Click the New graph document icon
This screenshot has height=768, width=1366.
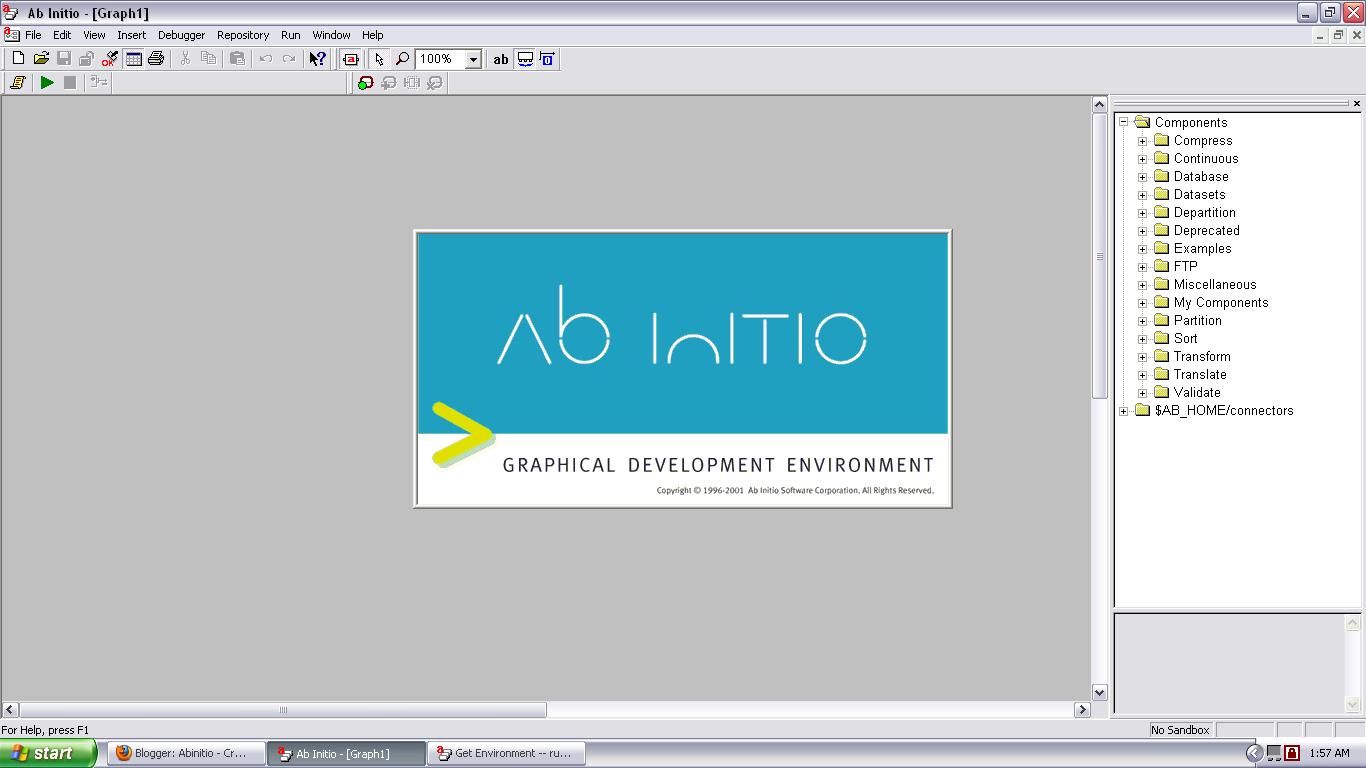[16, 59]
